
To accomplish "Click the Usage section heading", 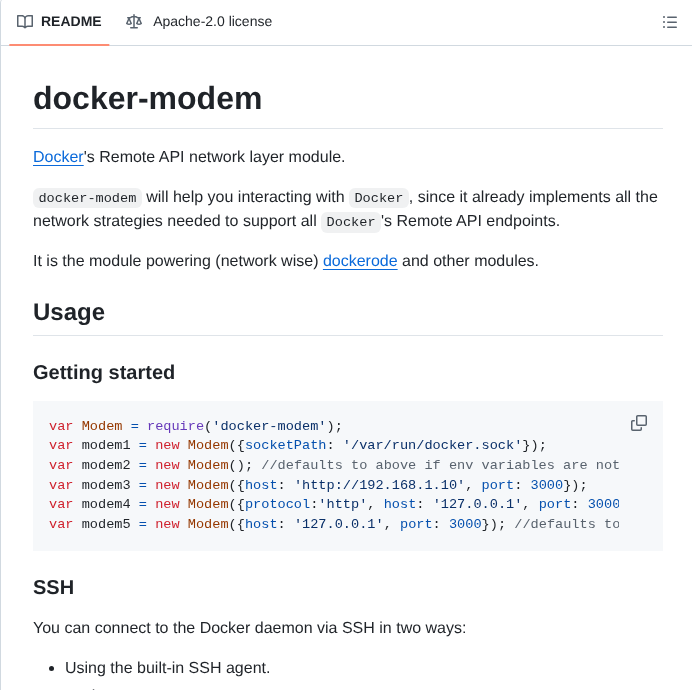I will [x=69, y=312].
